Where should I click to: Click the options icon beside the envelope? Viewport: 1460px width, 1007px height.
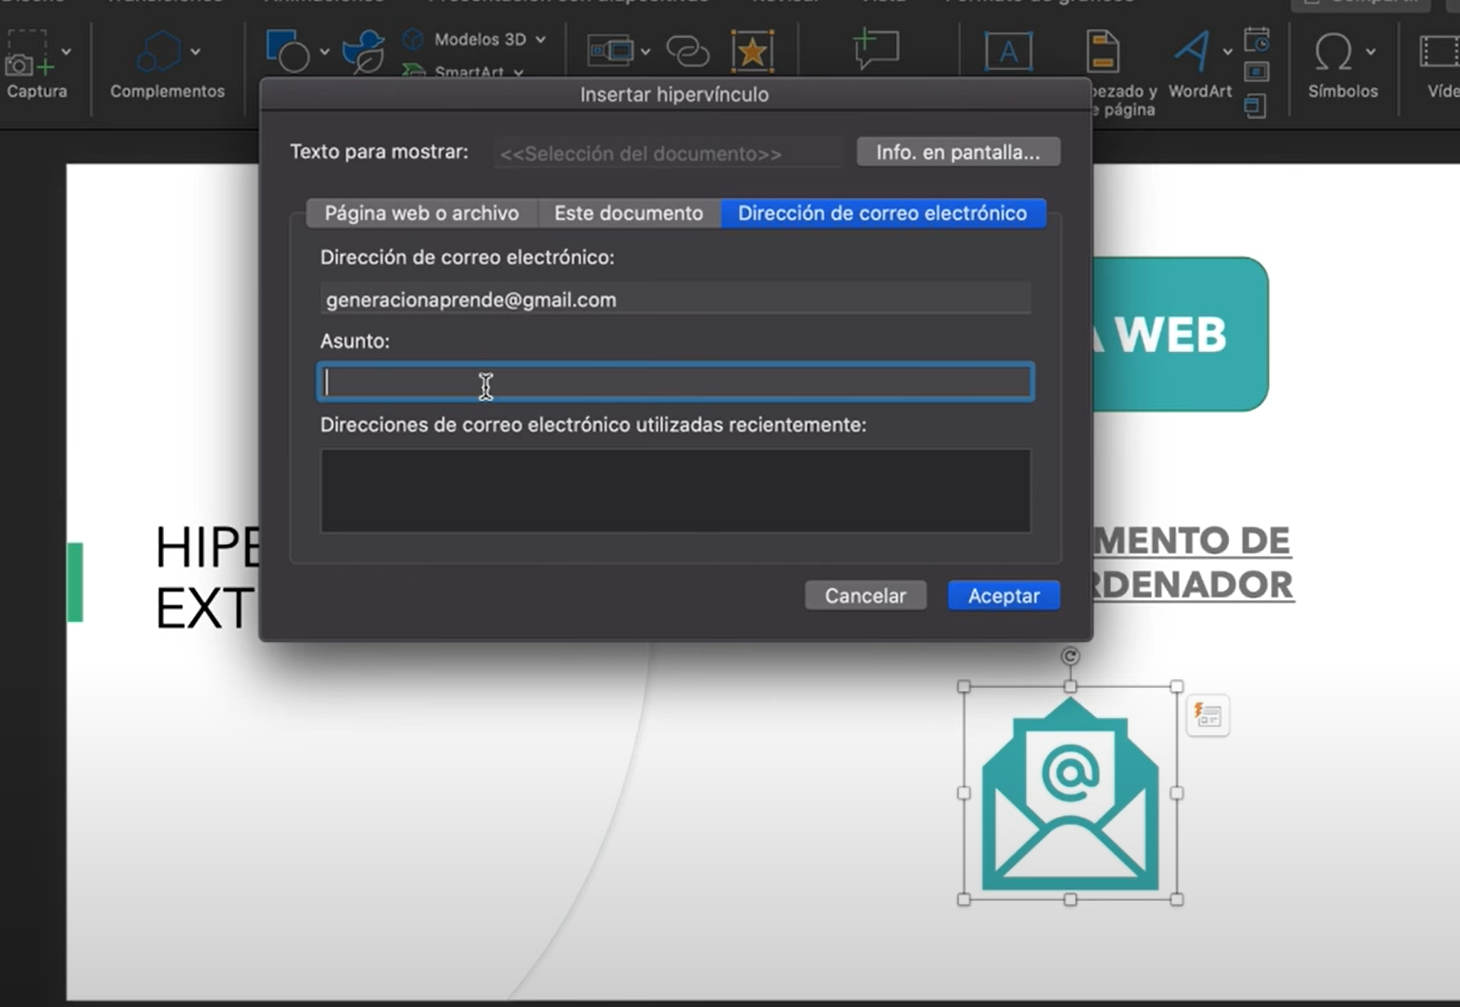click(x=1208, y=716)
